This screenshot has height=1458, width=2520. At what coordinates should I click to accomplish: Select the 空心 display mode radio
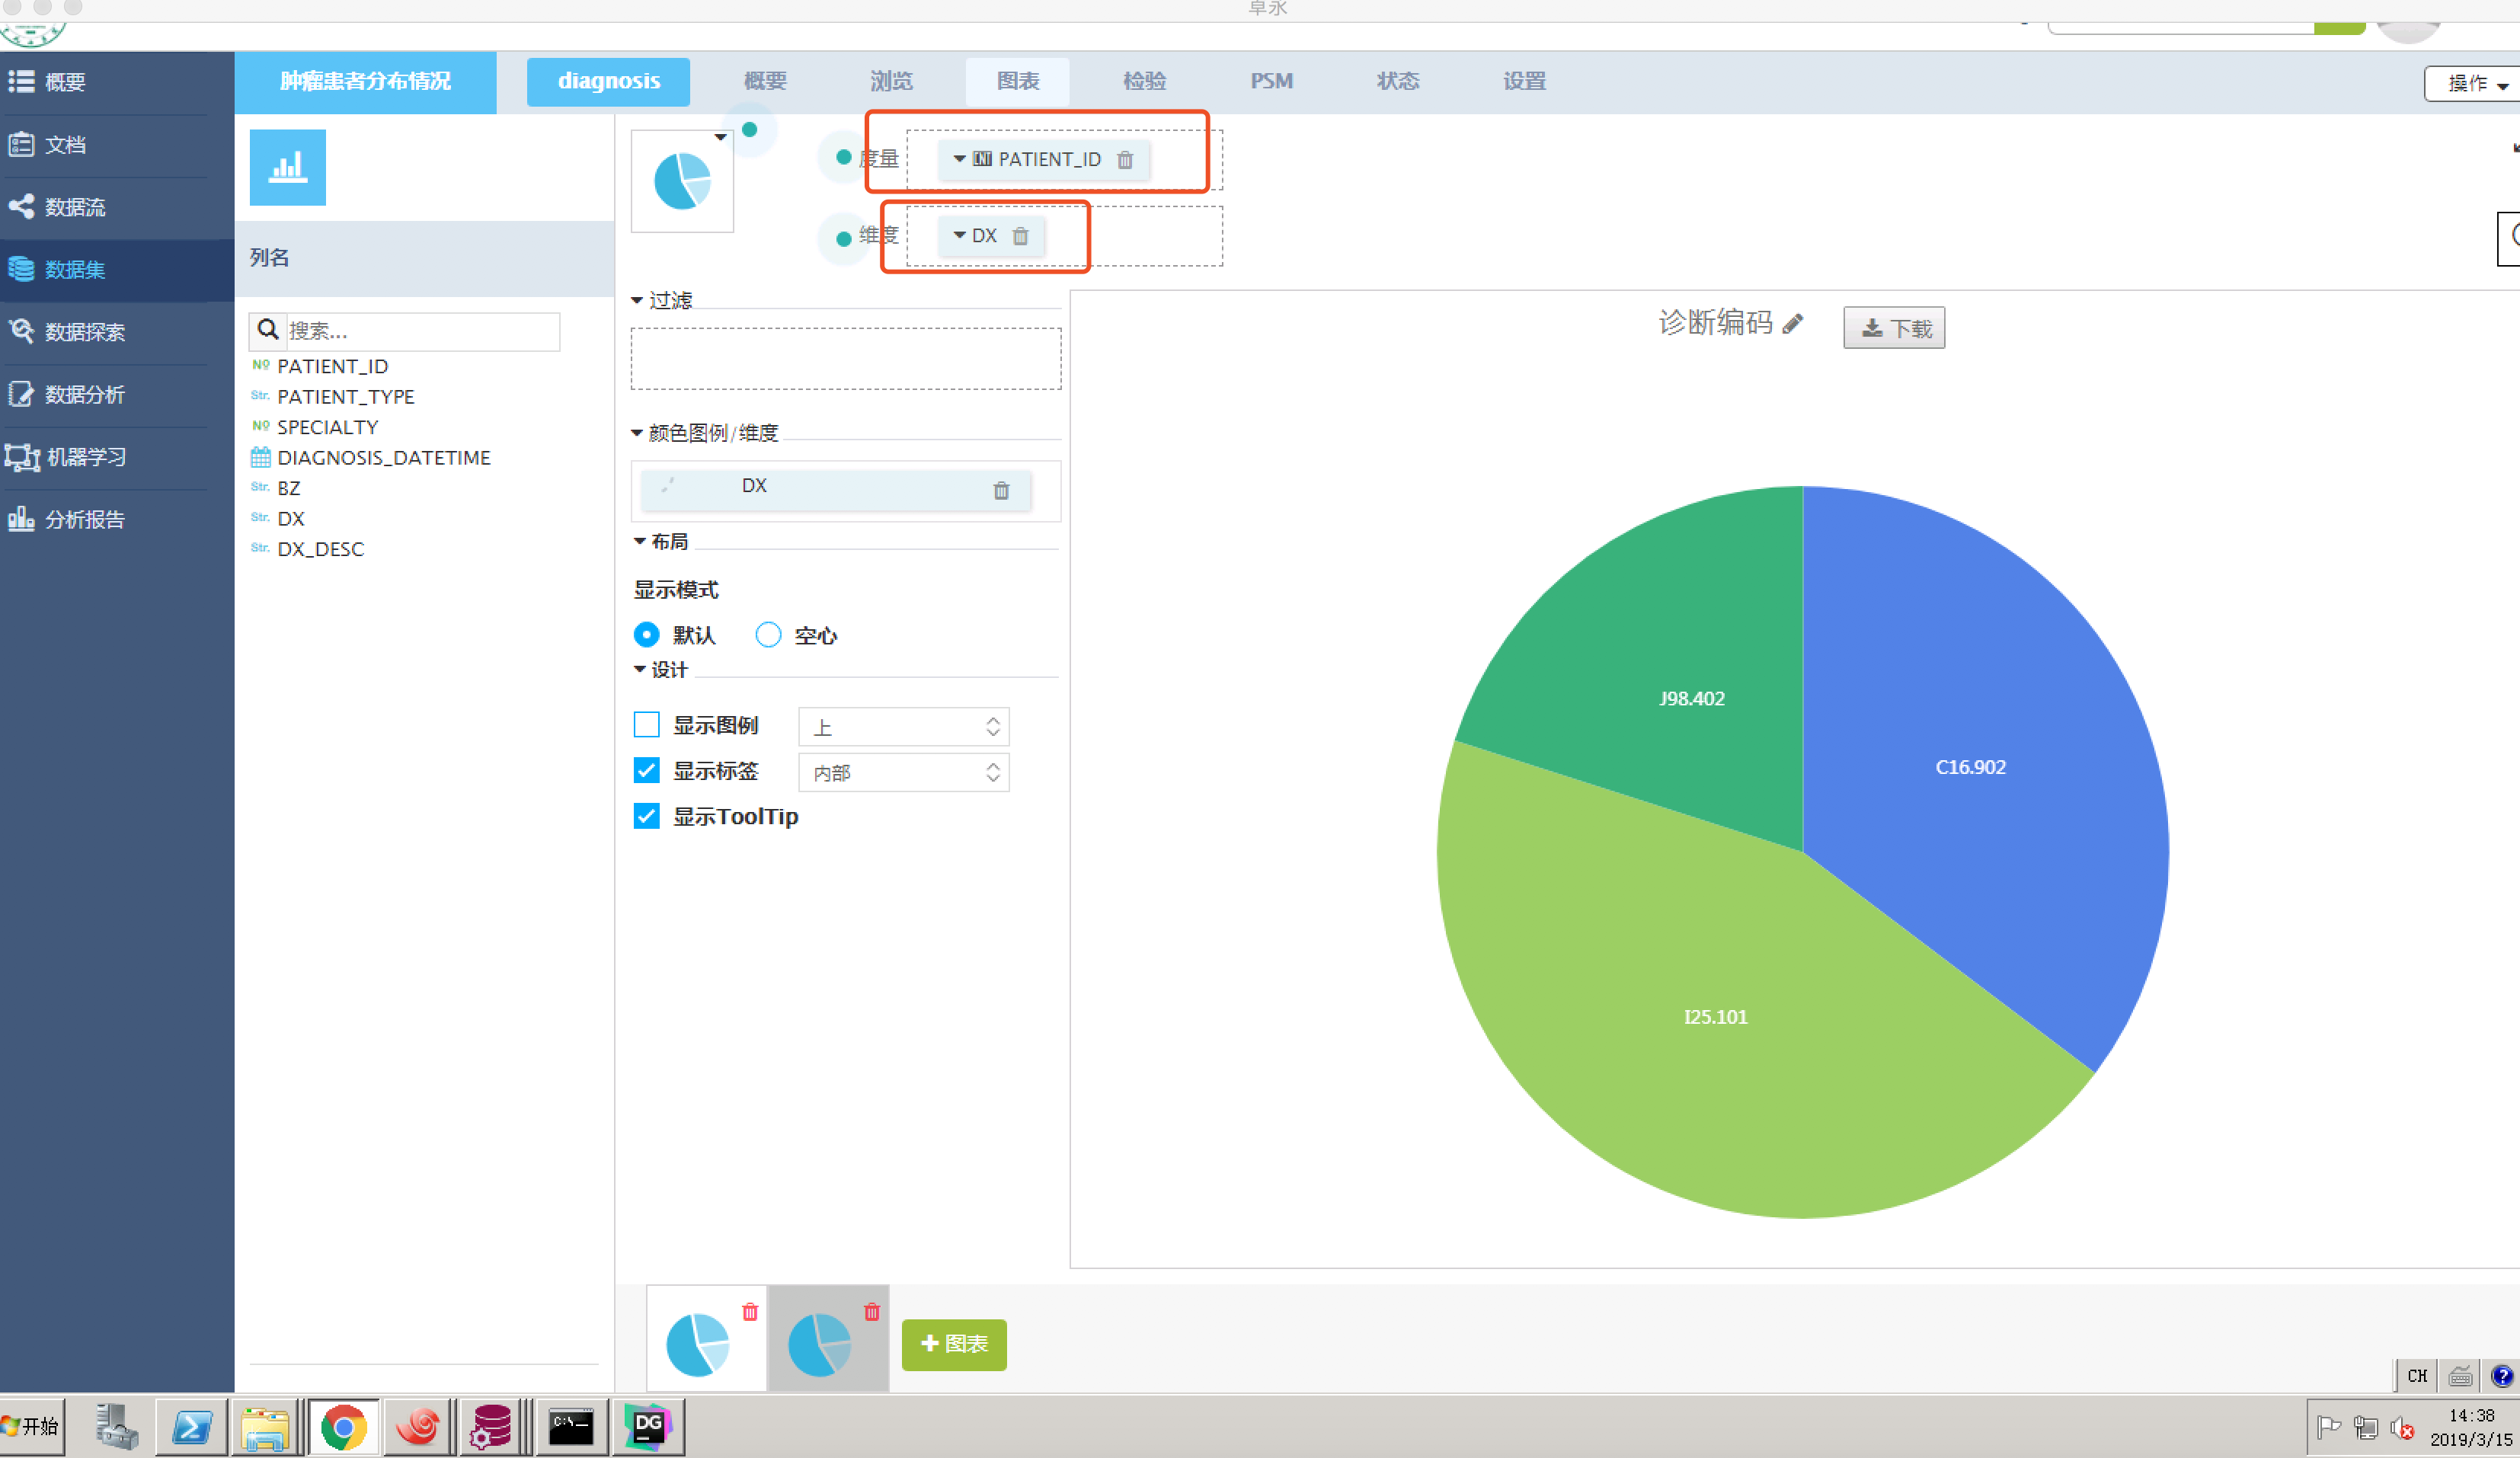(x=768, y=635)
